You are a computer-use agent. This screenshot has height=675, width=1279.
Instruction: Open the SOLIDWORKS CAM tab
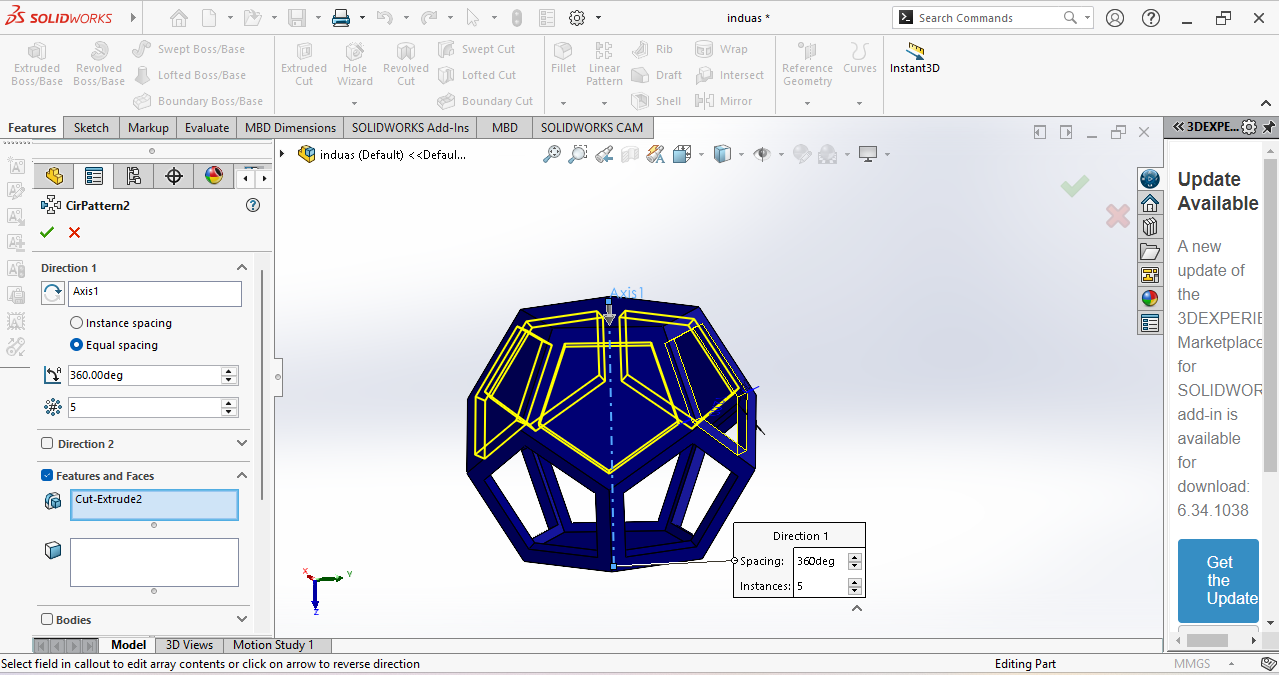coord(592,127)
